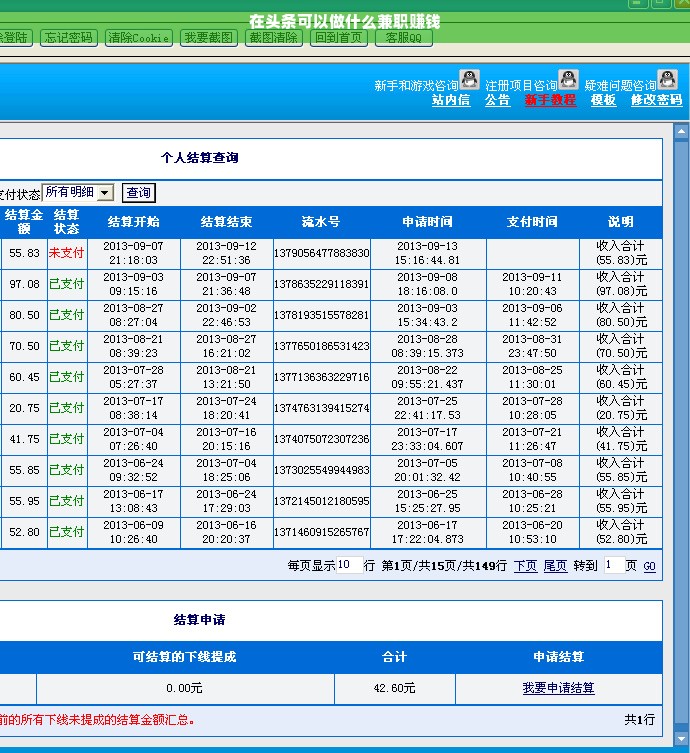
Task: Click scrollbar down arrow at bottom right
Action: point(681,738)
